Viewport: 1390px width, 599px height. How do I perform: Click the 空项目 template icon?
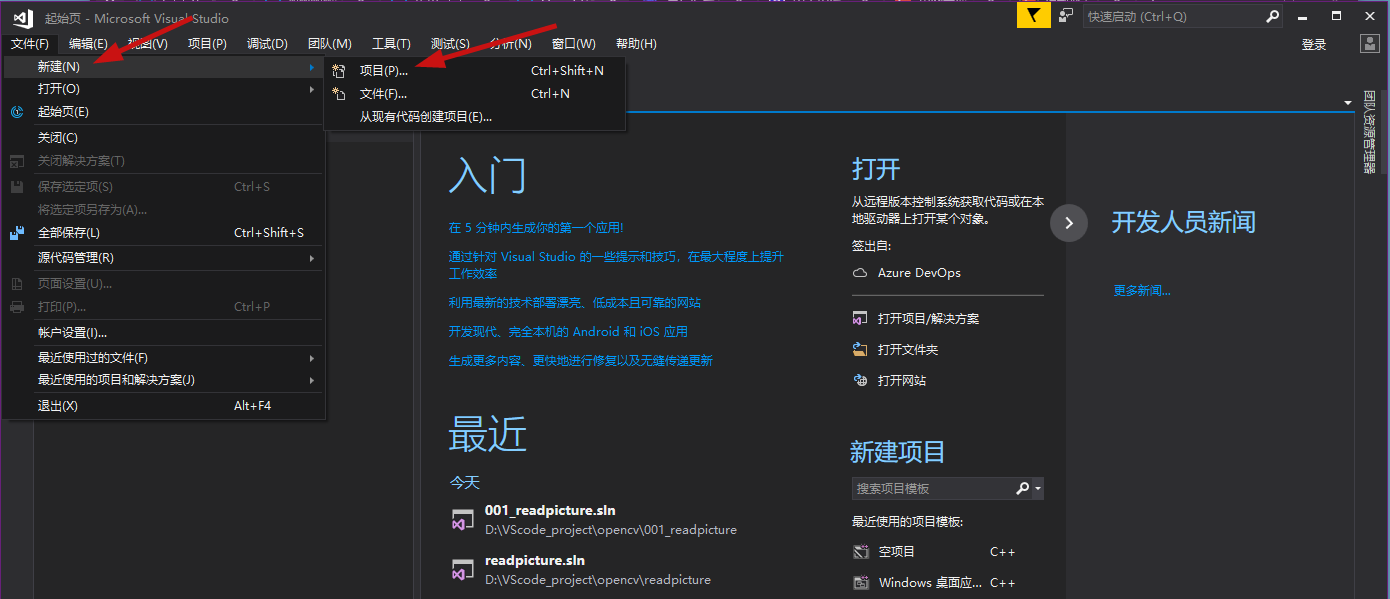(861, 552)
